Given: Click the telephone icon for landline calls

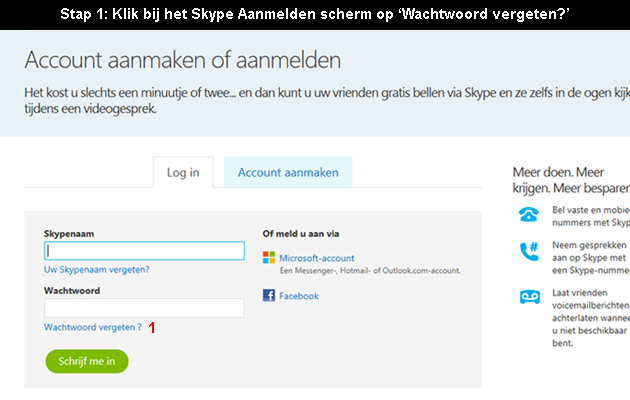Looking at the screenshot, I should click(528, 214).
